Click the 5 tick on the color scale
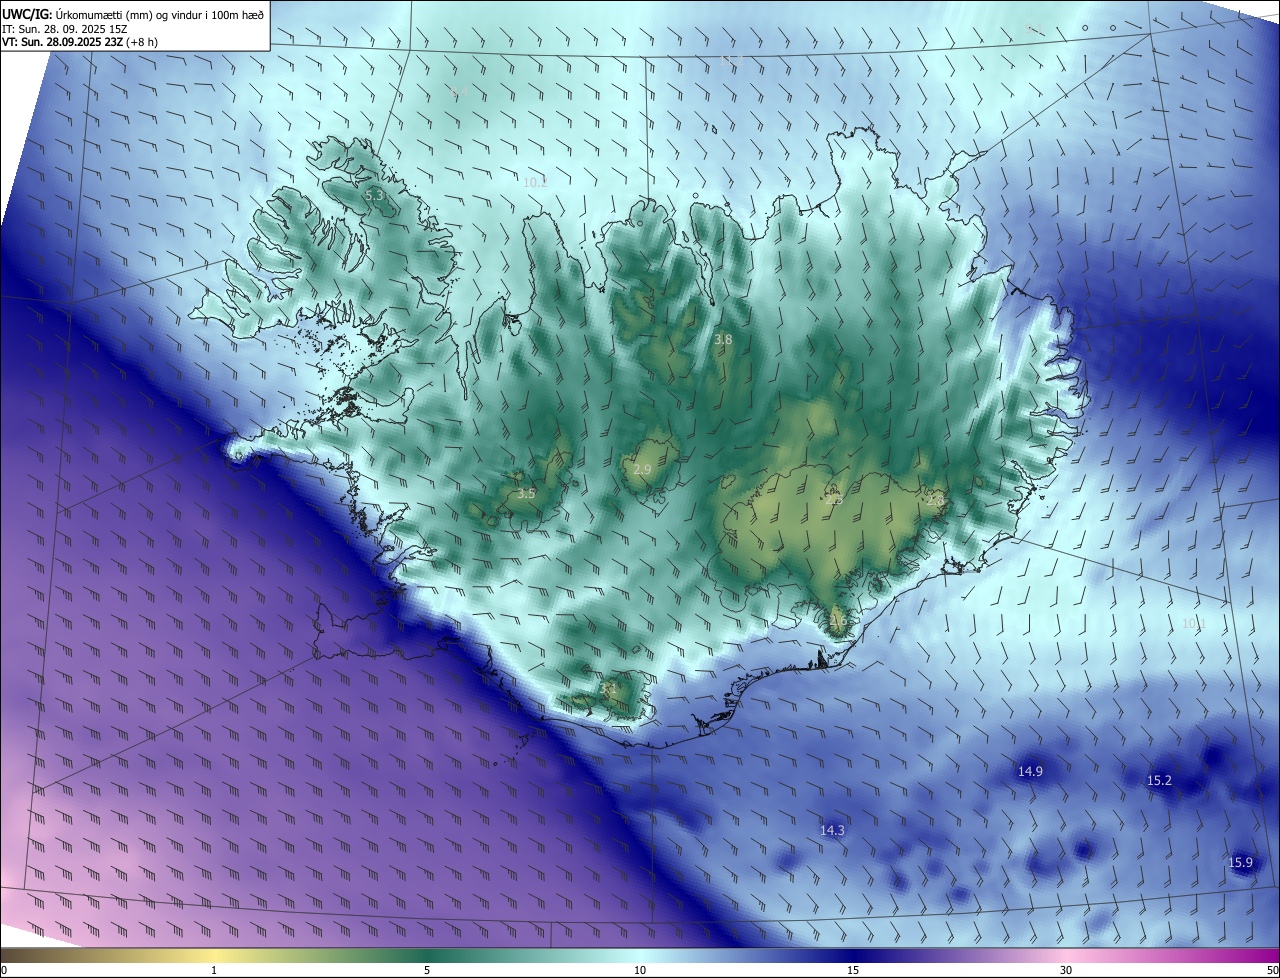The image size is (1280, 978). (427, 970)
